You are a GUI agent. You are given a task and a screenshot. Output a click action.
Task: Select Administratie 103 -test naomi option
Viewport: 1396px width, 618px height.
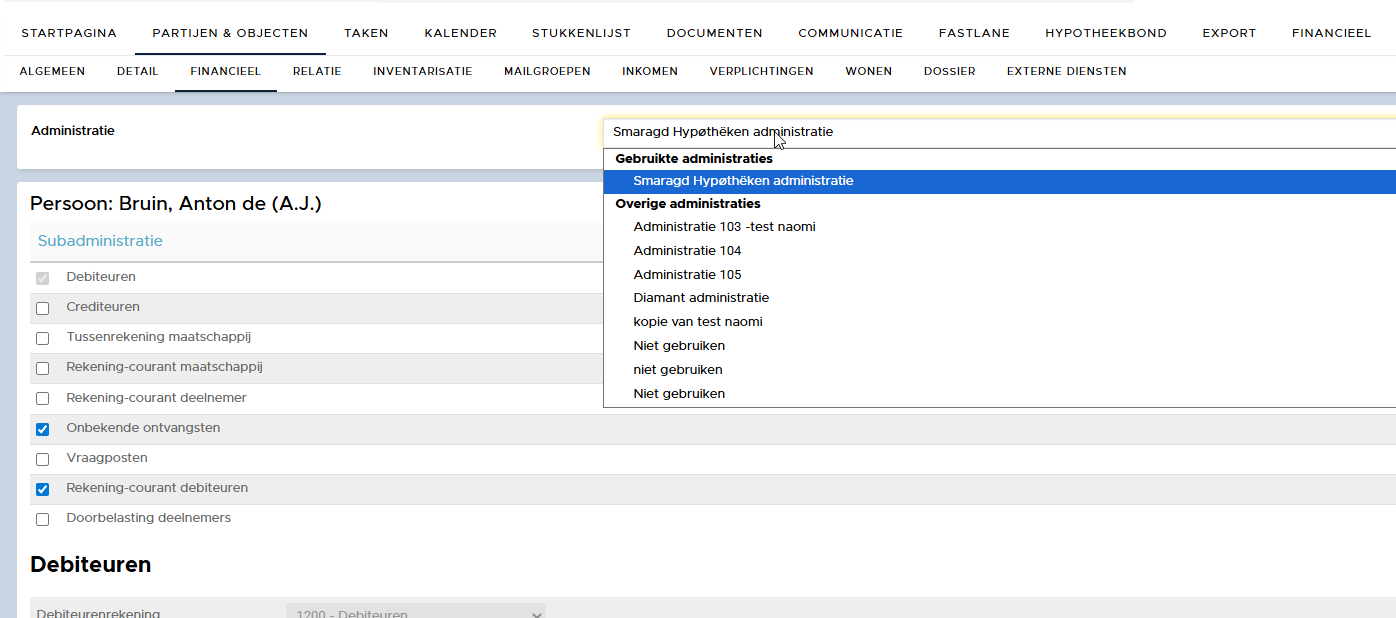pos(724,227)
